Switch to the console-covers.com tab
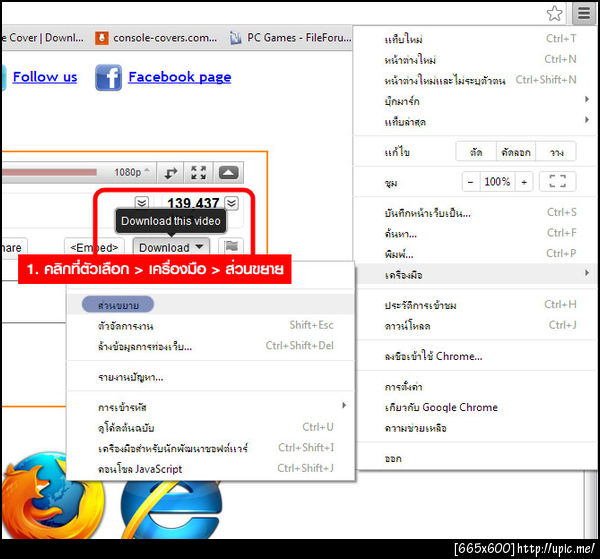The image size is (600, 559). coord(157,37)
